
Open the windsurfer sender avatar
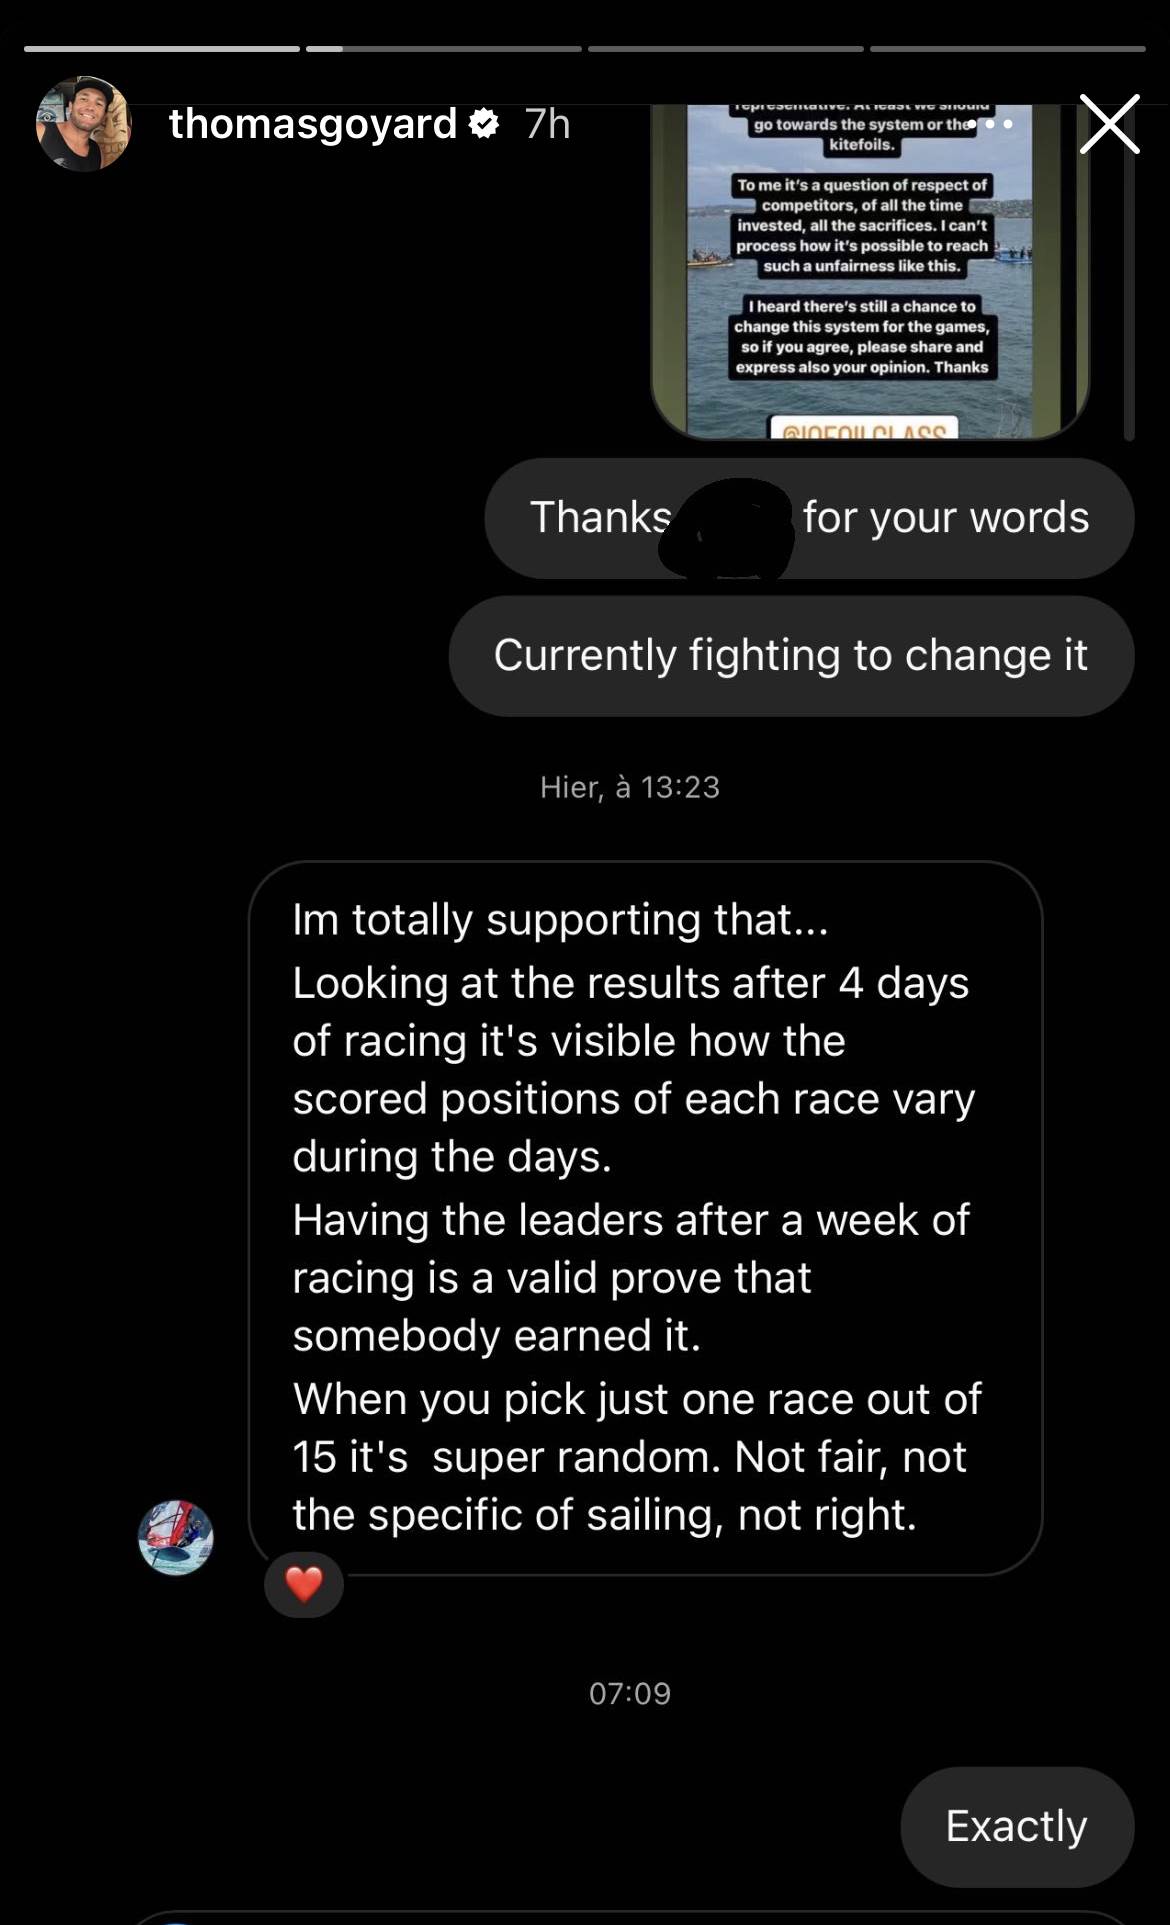click(x=176, y=1538)
